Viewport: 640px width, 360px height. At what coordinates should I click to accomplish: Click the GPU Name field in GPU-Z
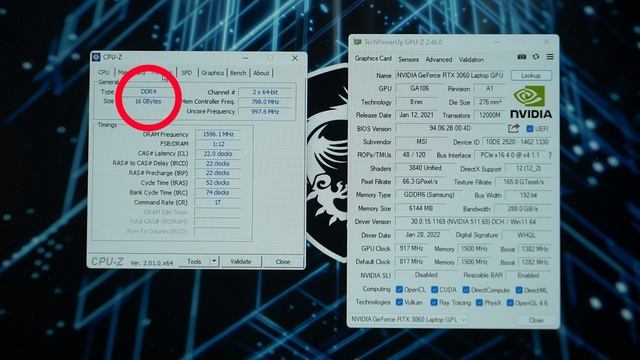[x=450, y=76]
